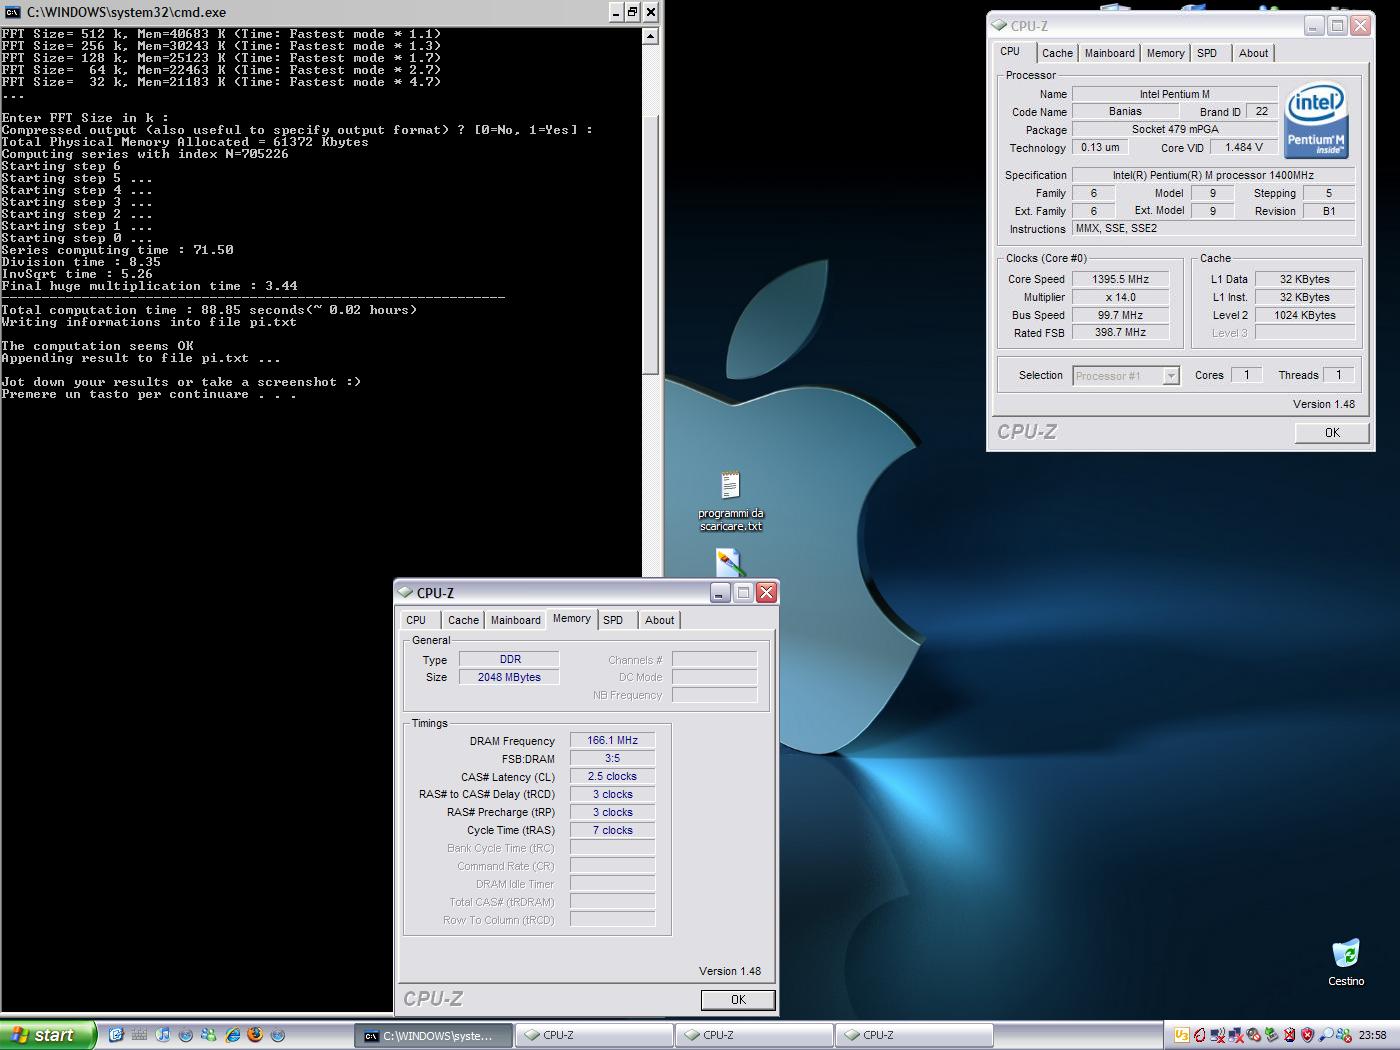The width and height of the screenshot is (1400, 1050).
Task: Click the battery tray icon with the red cross
Action: [x=1289, y=1035]
